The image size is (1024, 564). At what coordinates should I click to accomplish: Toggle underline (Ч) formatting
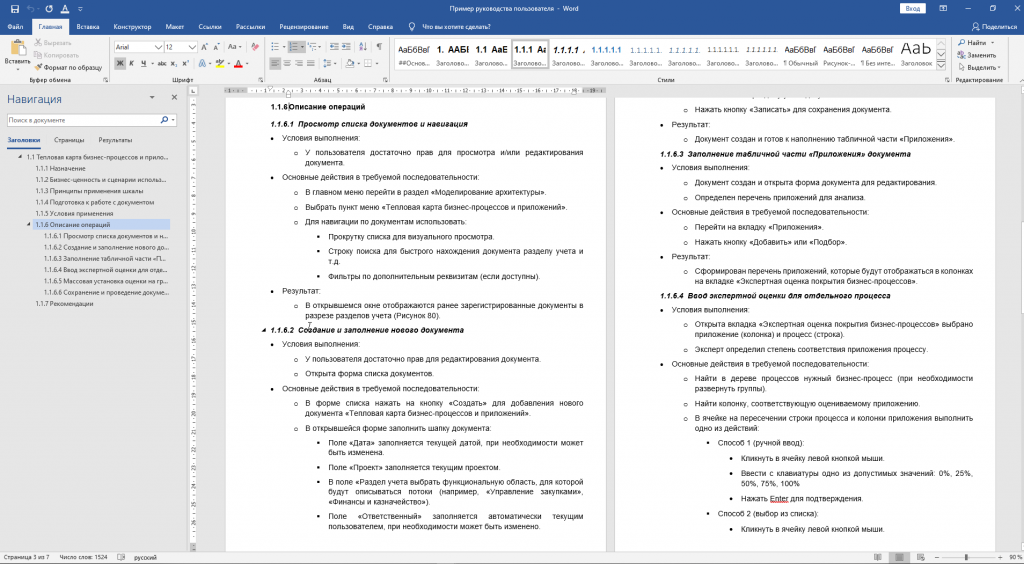(x=143, y=63)
